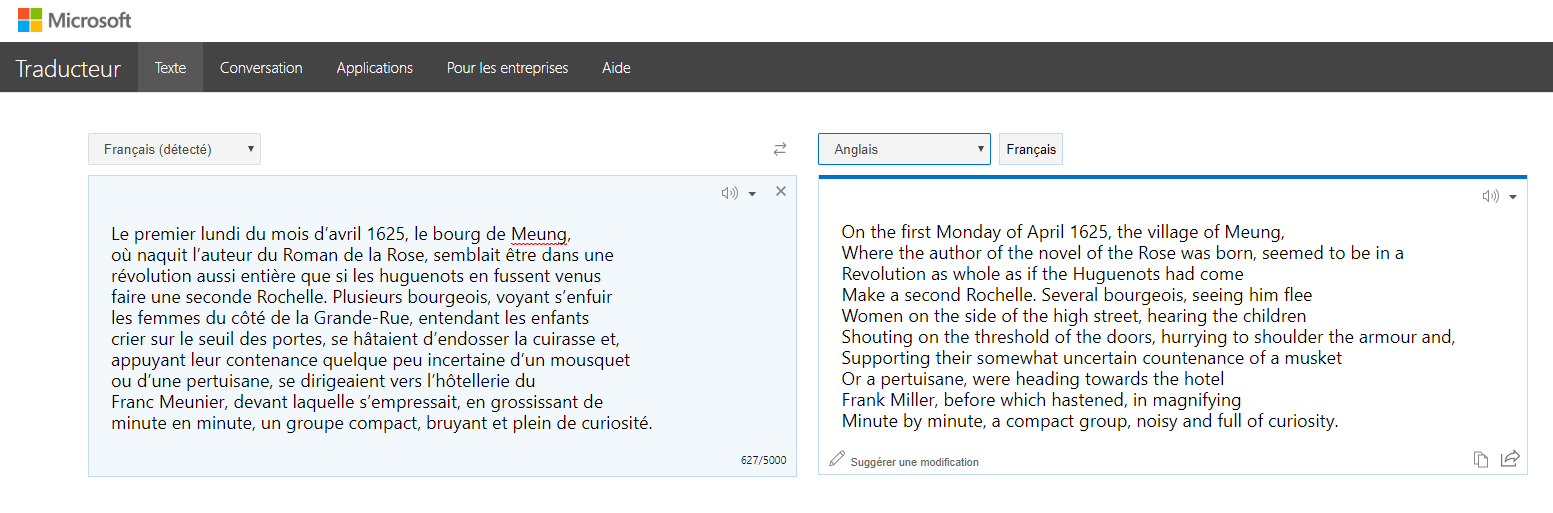Click source line 'Franc Meunier, devant laquelle'
The width and height of the screenshot is (1553, 513).
357,402
